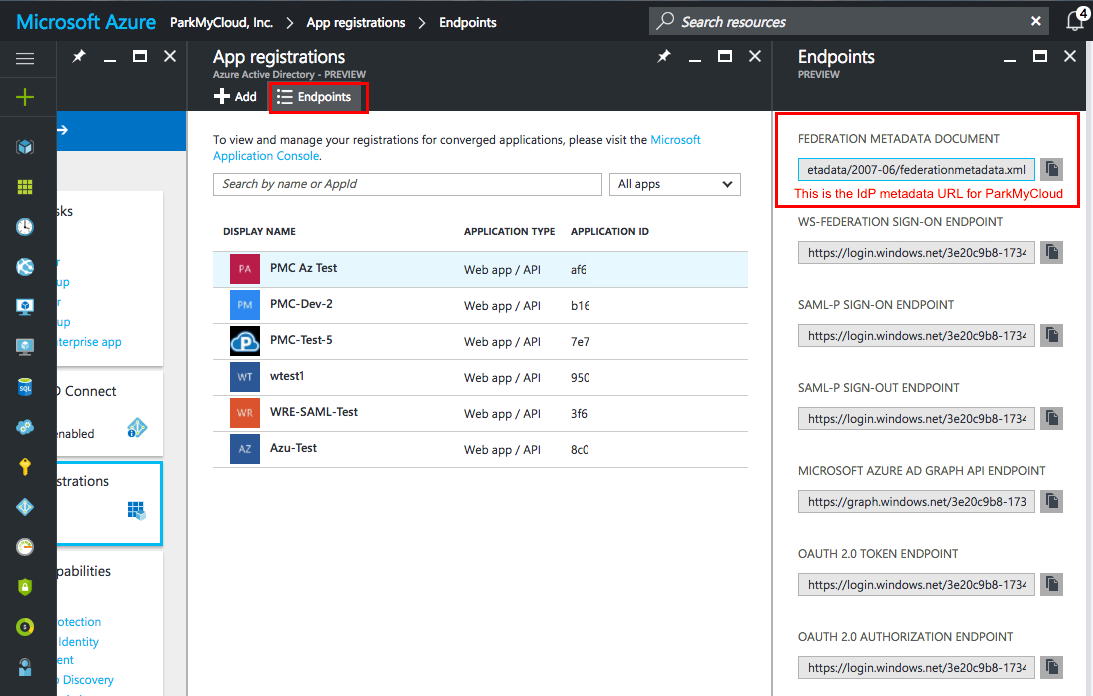
Task: Select the SAML-P Sign-On Endpoint URL field
Action: coord(916,335)
